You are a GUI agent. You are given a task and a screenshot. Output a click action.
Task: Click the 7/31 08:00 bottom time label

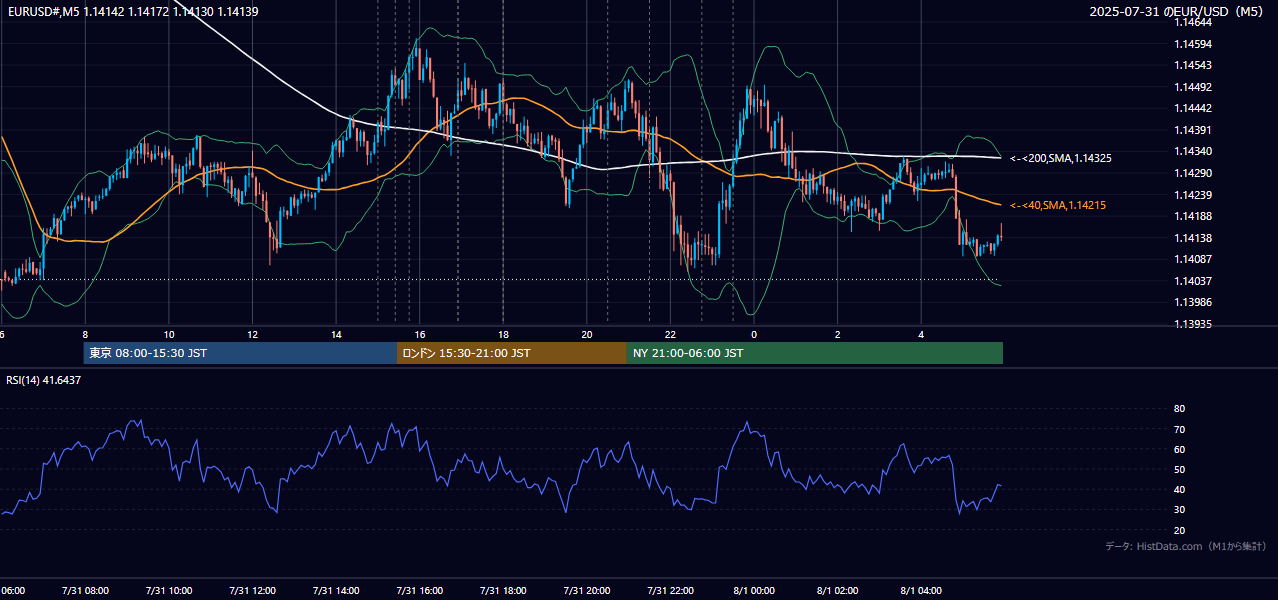coord(85,591)
